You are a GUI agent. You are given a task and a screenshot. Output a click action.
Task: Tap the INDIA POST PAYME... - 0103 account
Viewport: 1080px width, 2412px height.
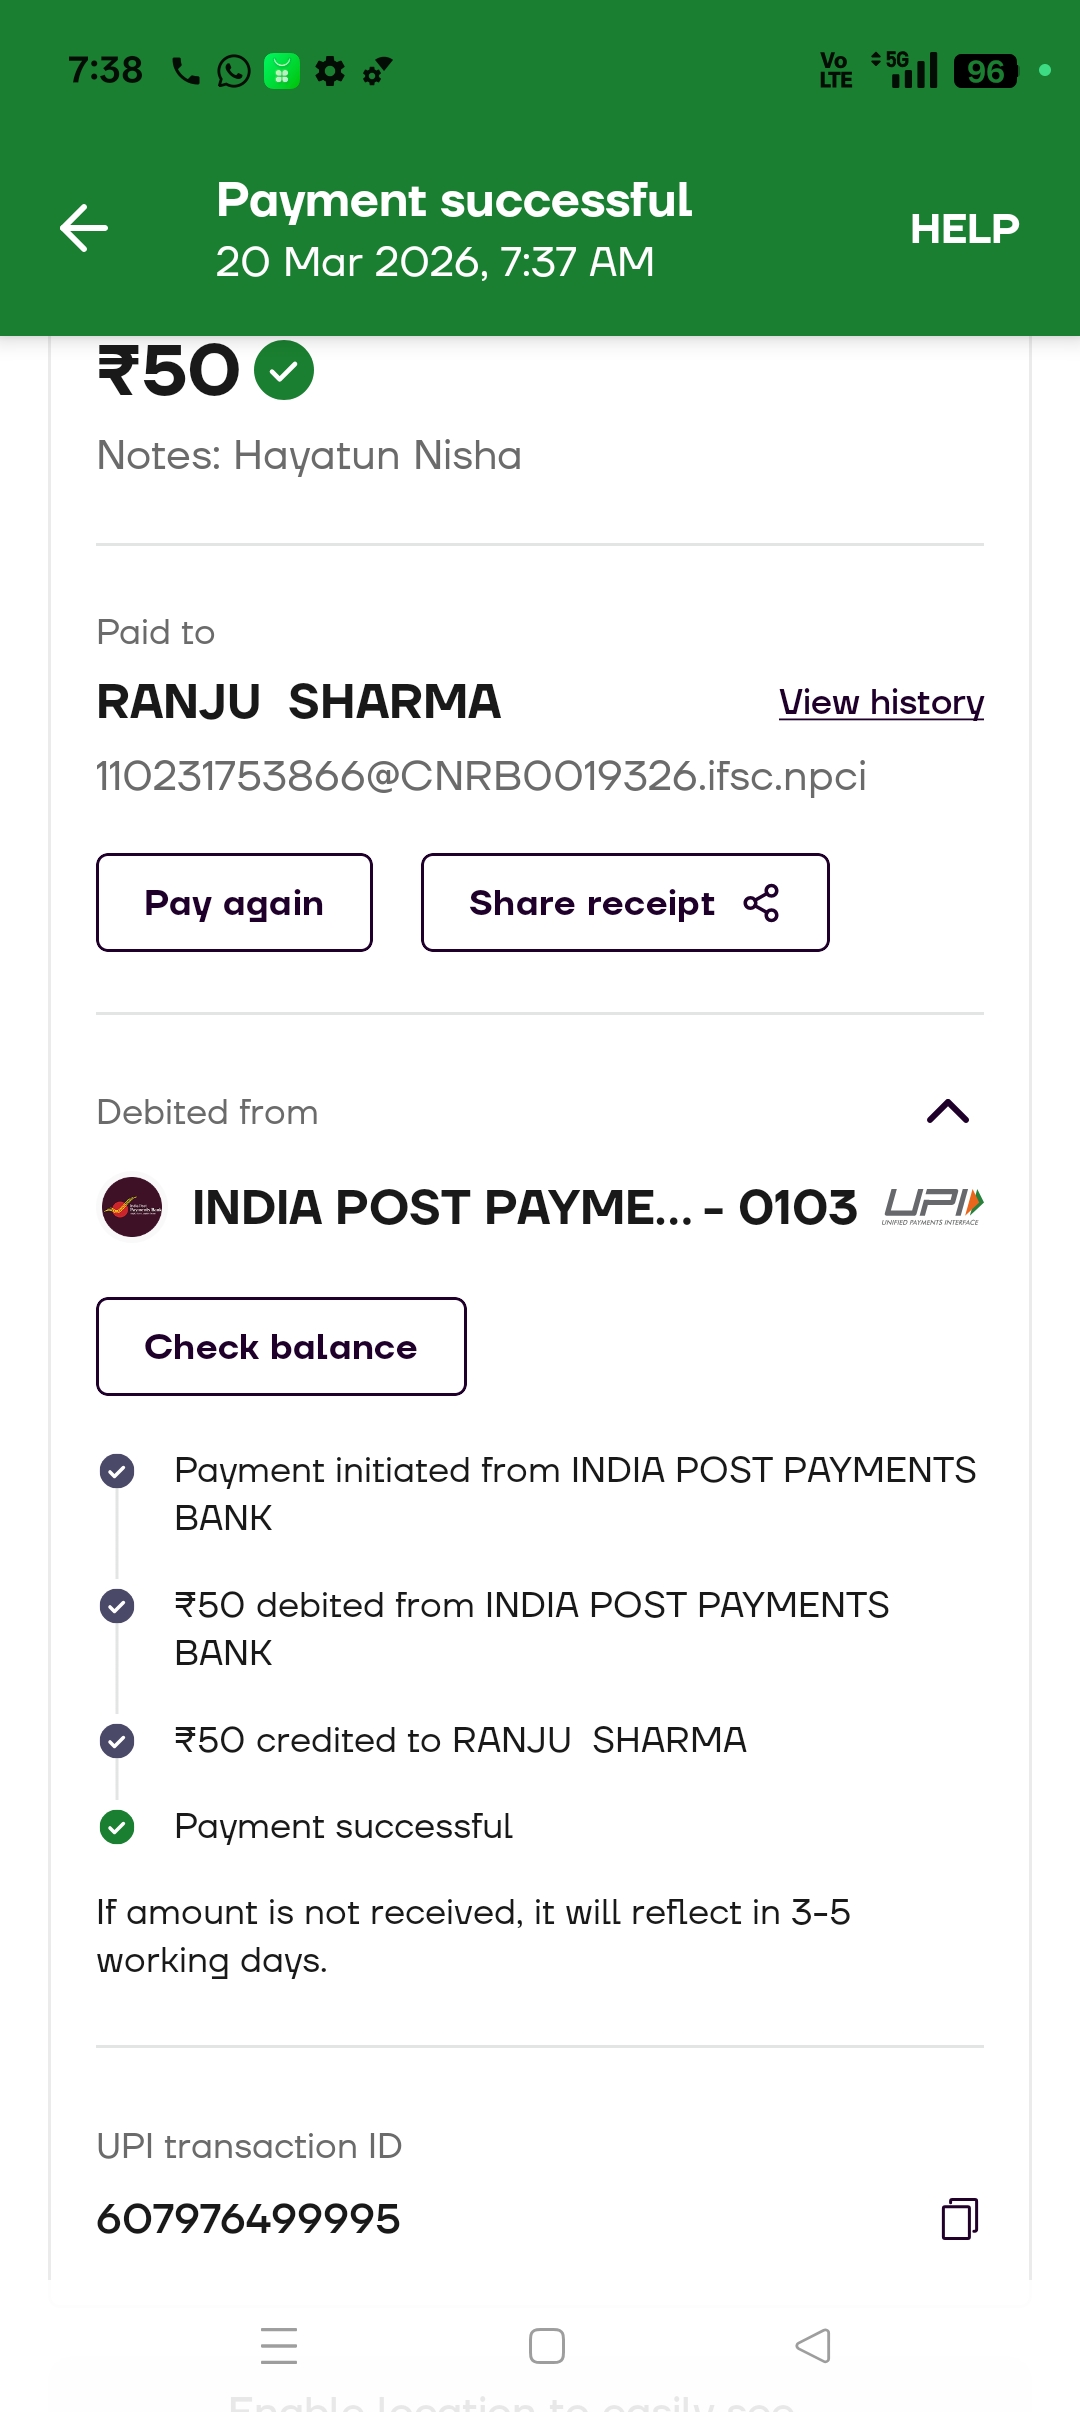524,1207
